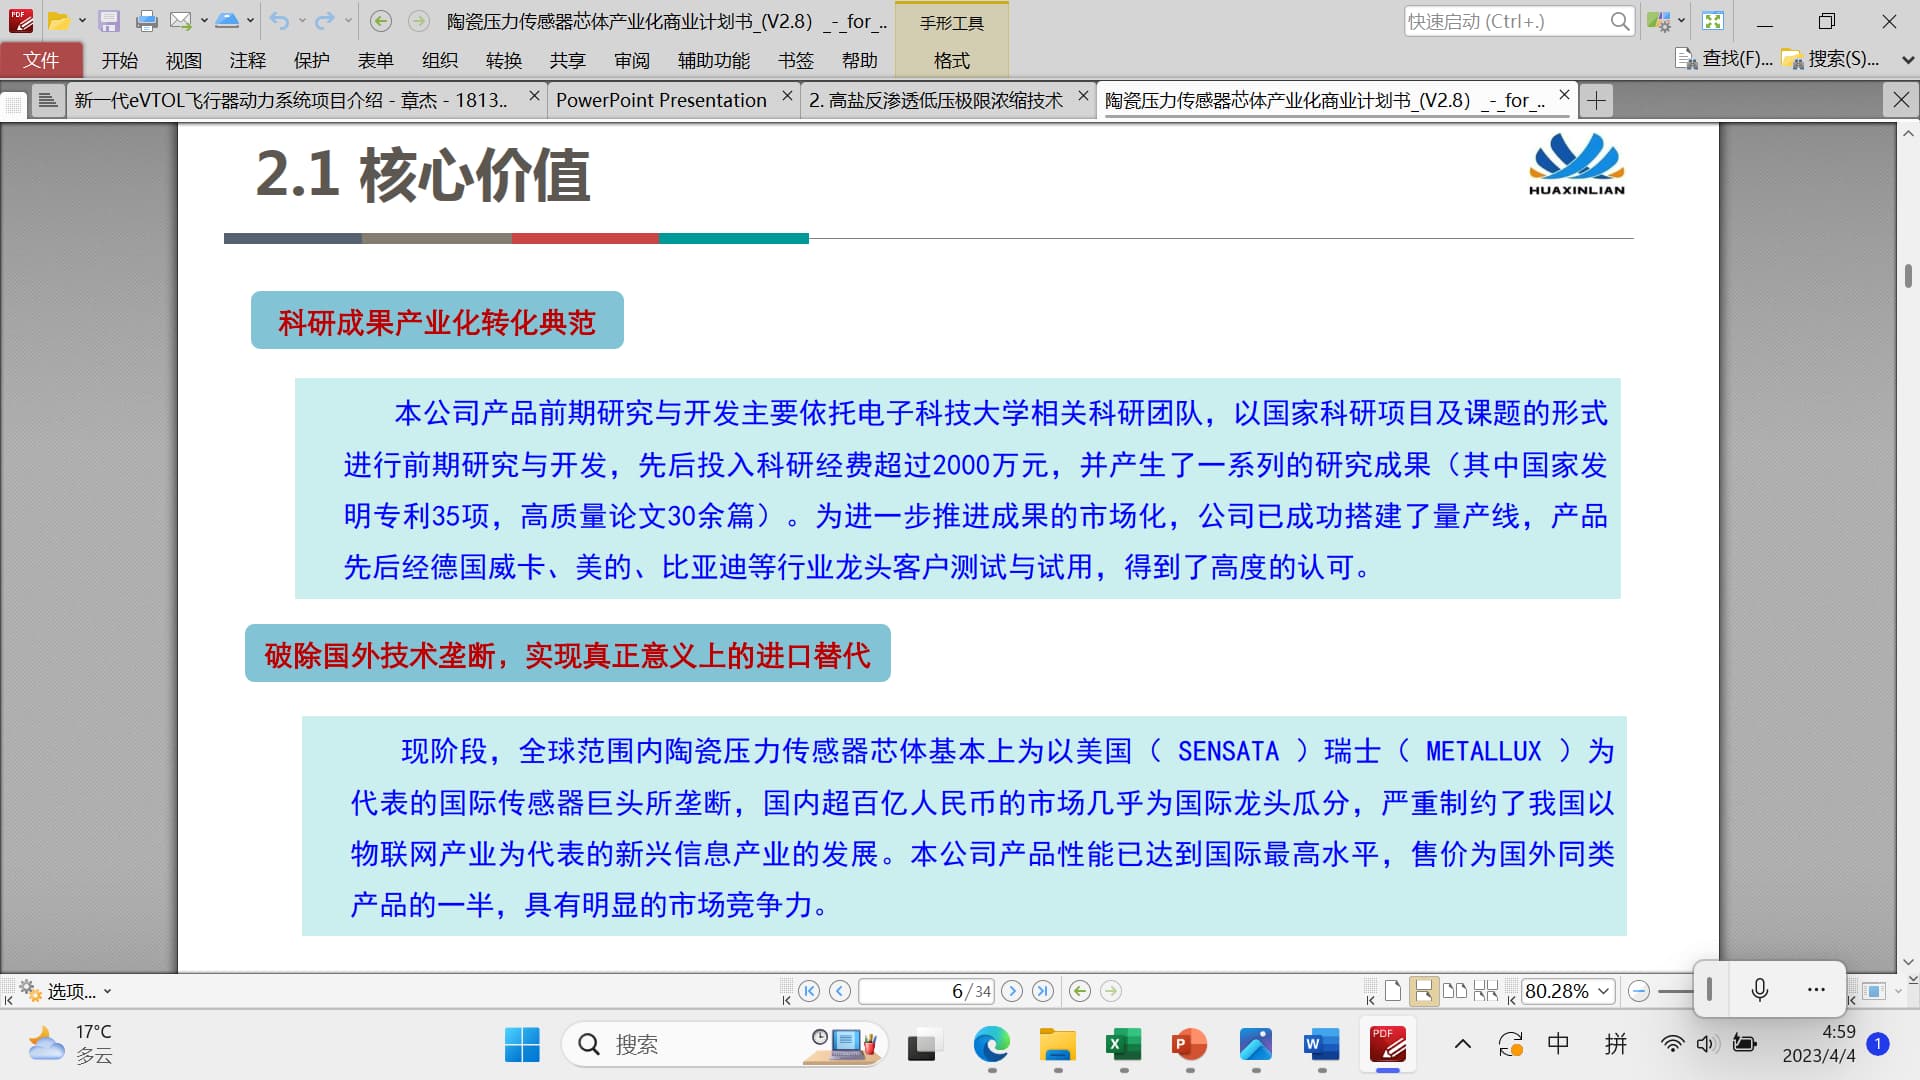Click the Print icon in toolbar

(x=146, y=21)
